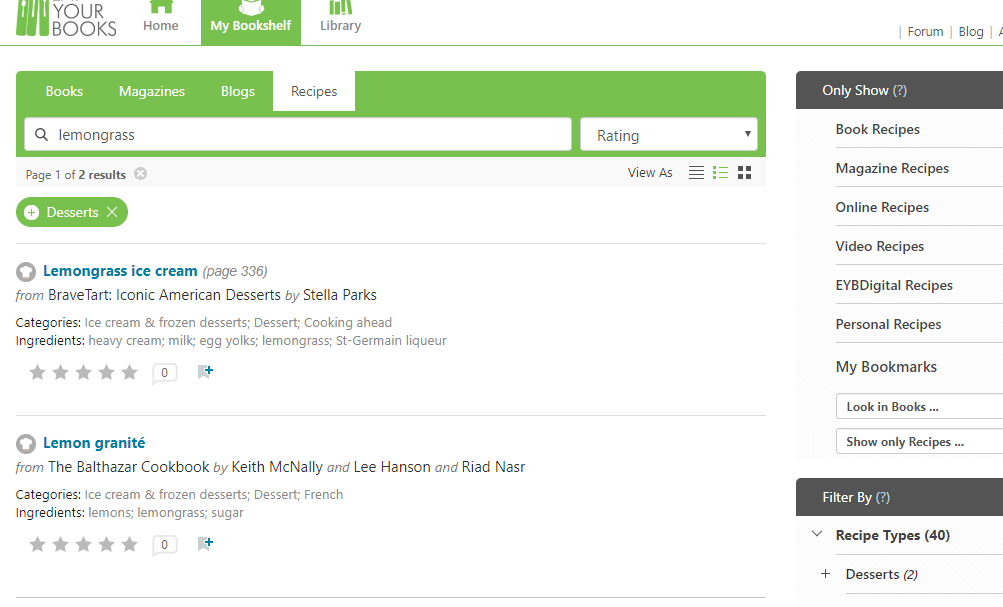Open the Lemon granité recipe link
The width and height of the screenshot is (1003, 607).
(94, 443)
